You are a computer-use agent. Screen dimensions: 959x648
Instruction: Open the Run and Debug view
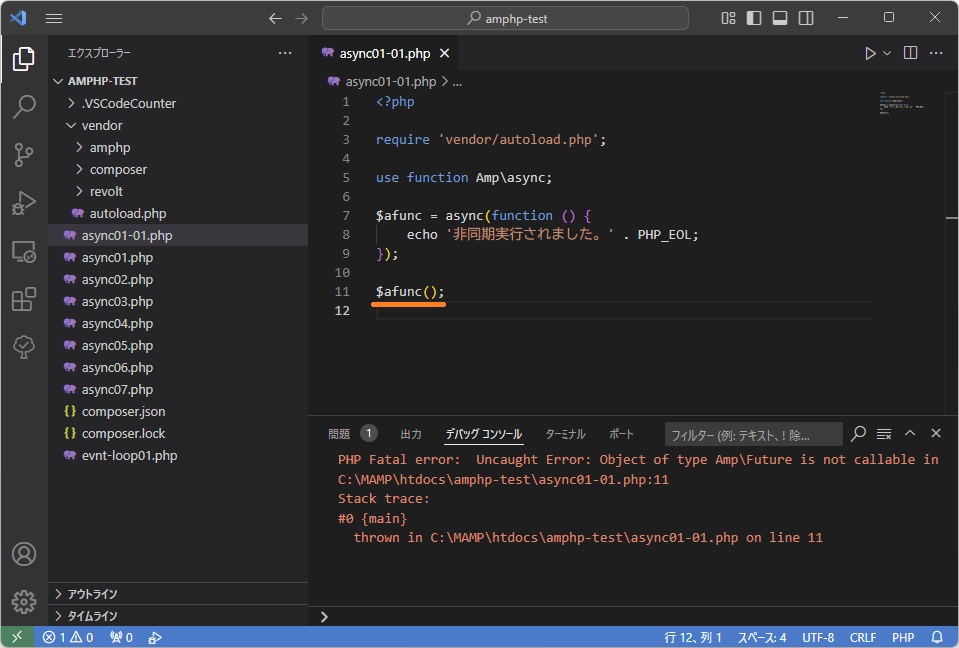pos(24,203)
